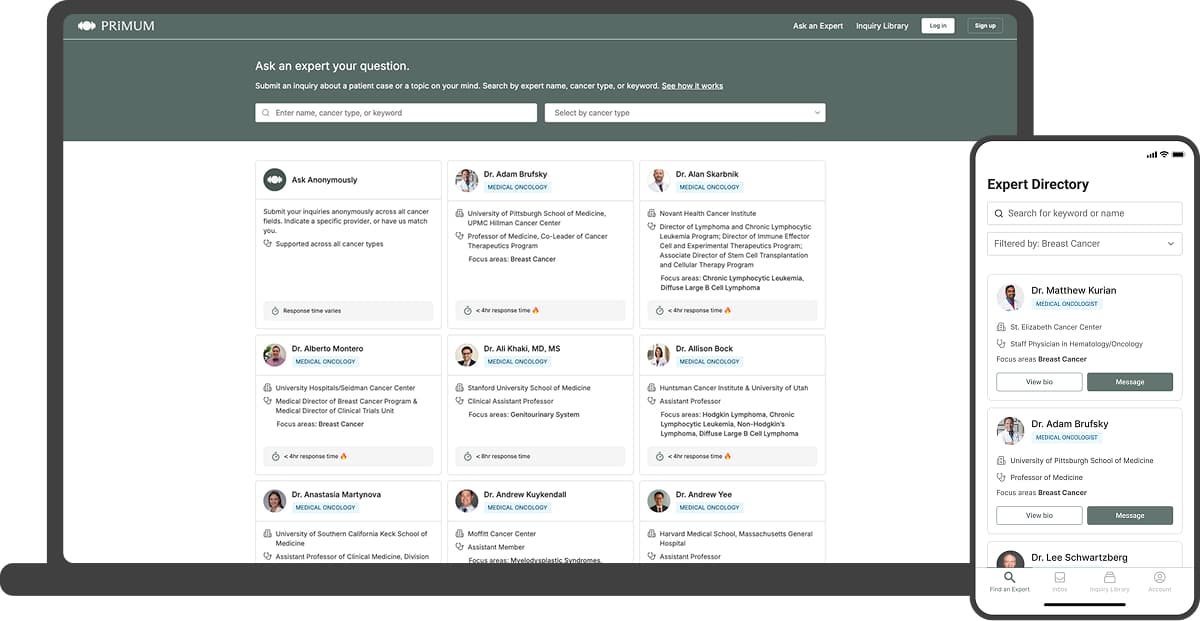The height and width of the screenshot is (621, 1201).
Task: Message Dr. Matthew Kurian
Action: click(x=1130, y=382)
